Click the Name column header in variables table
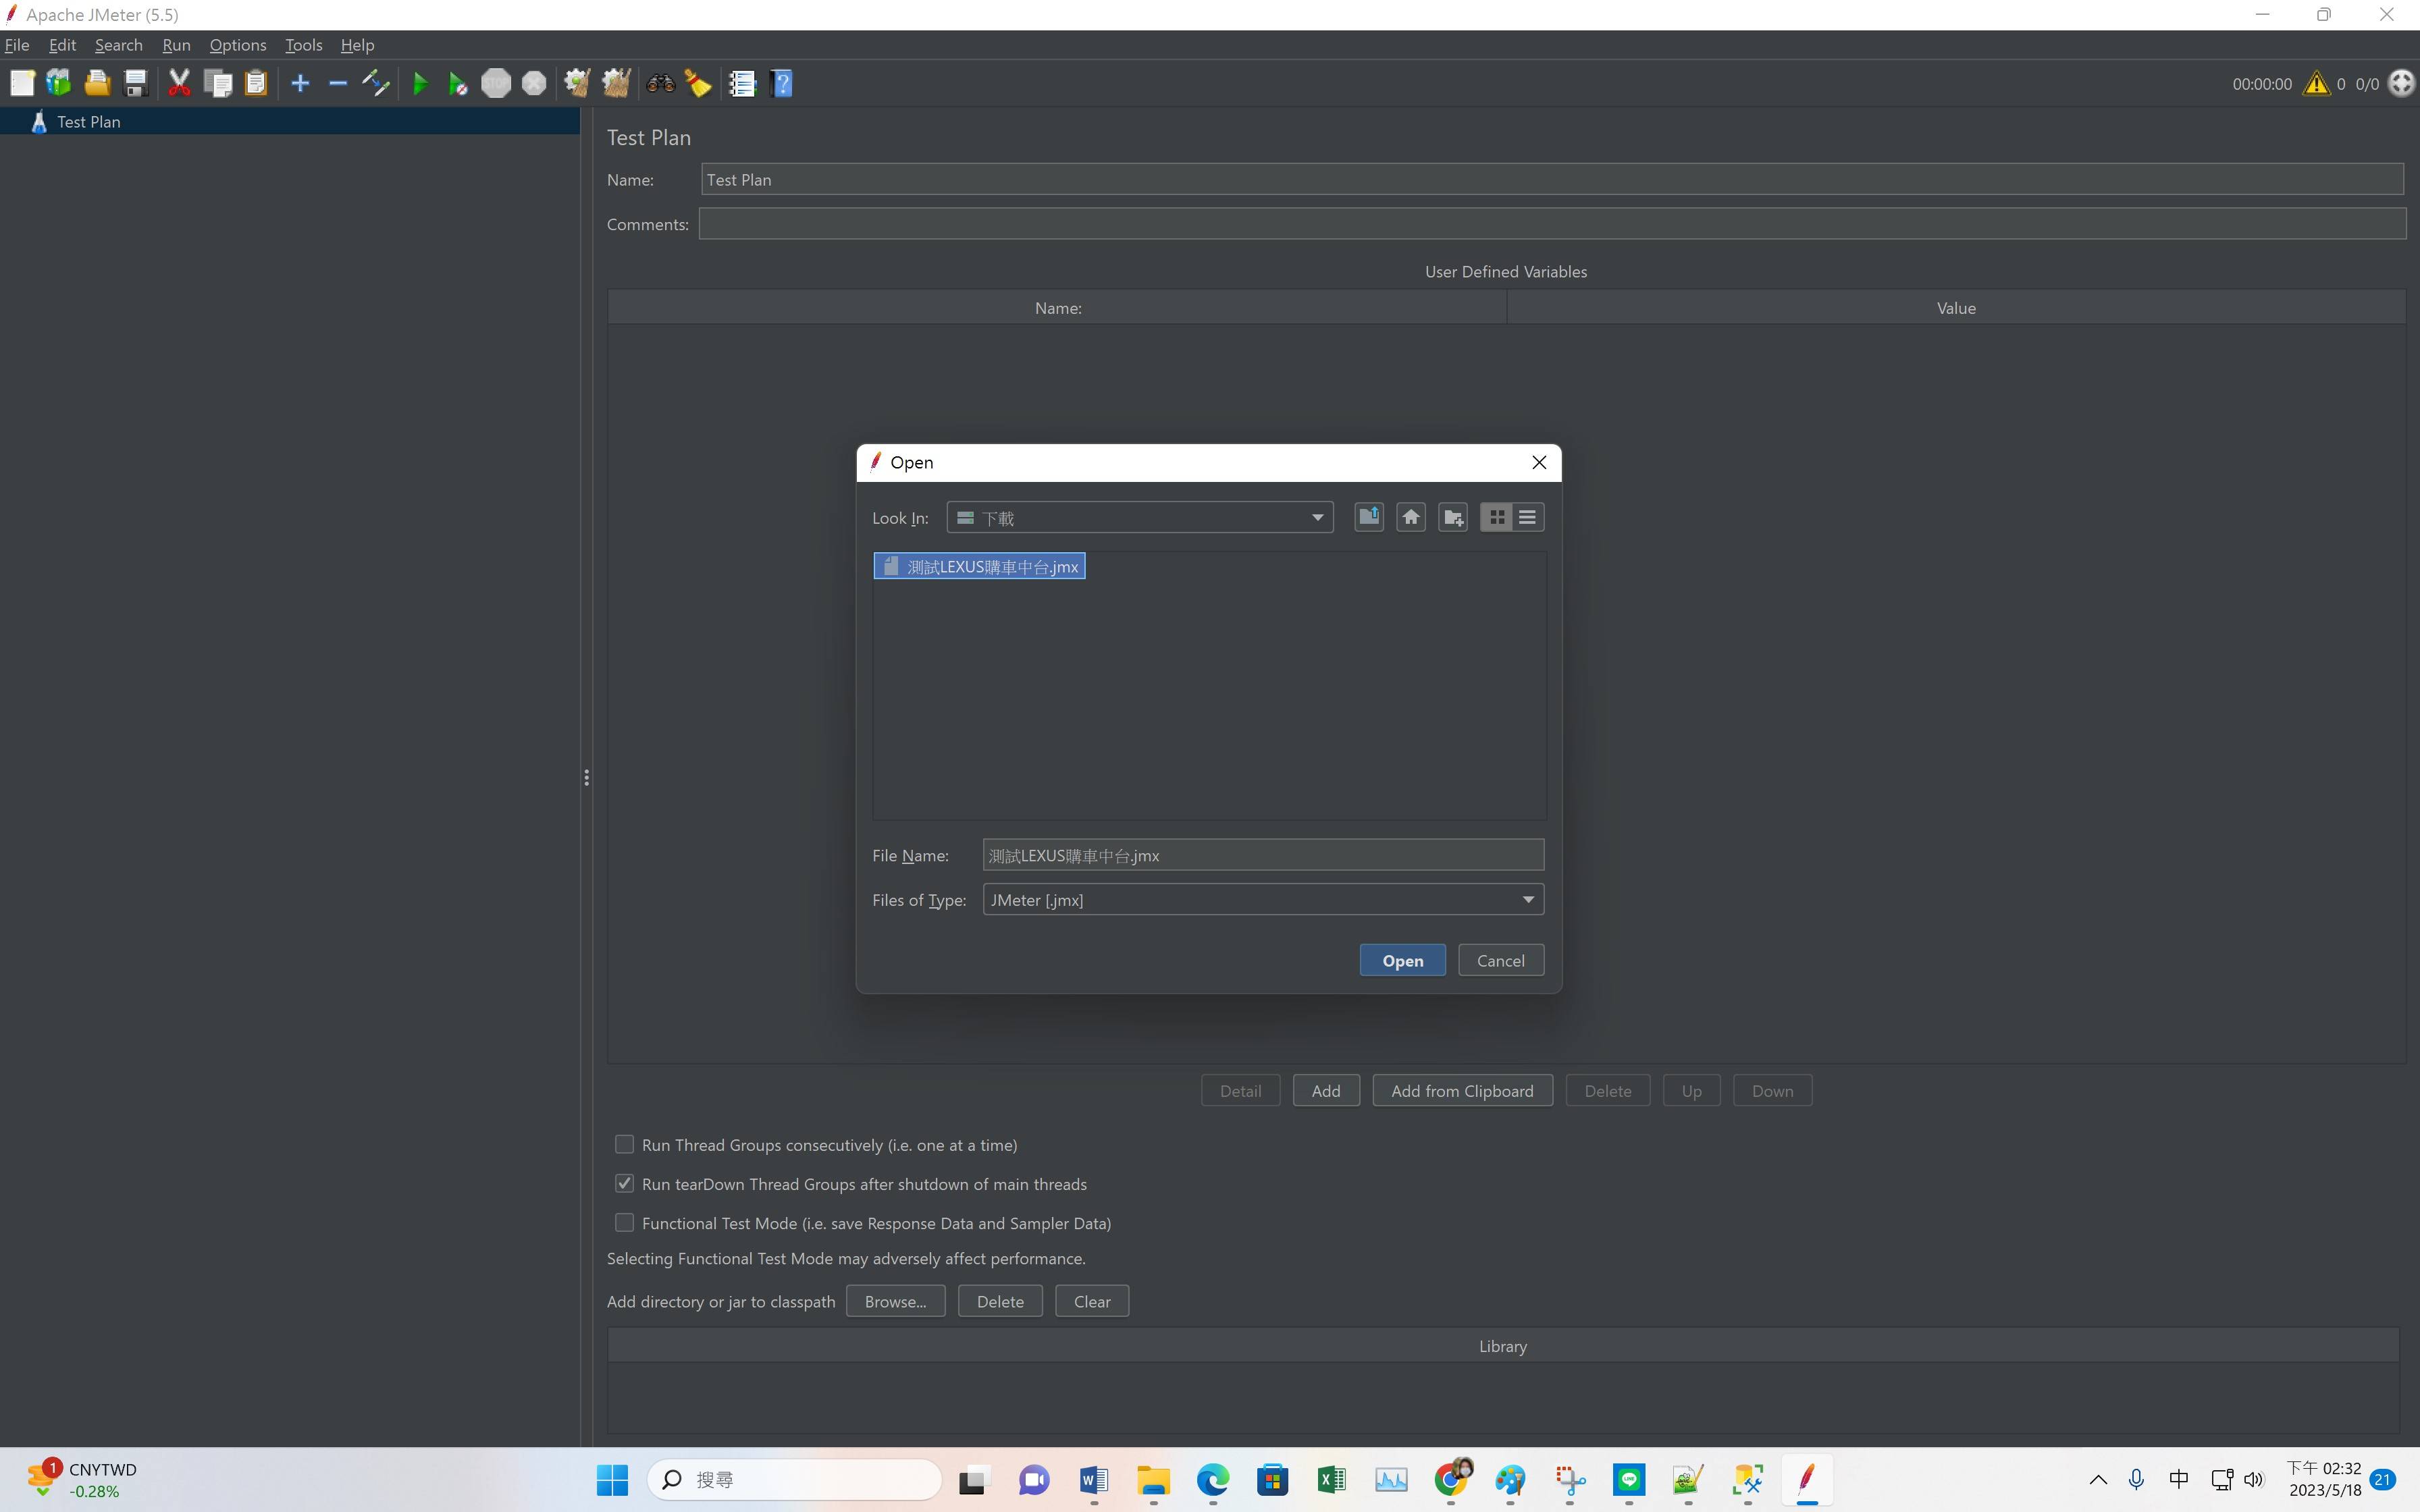The image size is (2420, 1512). [x=1057, y=307]
